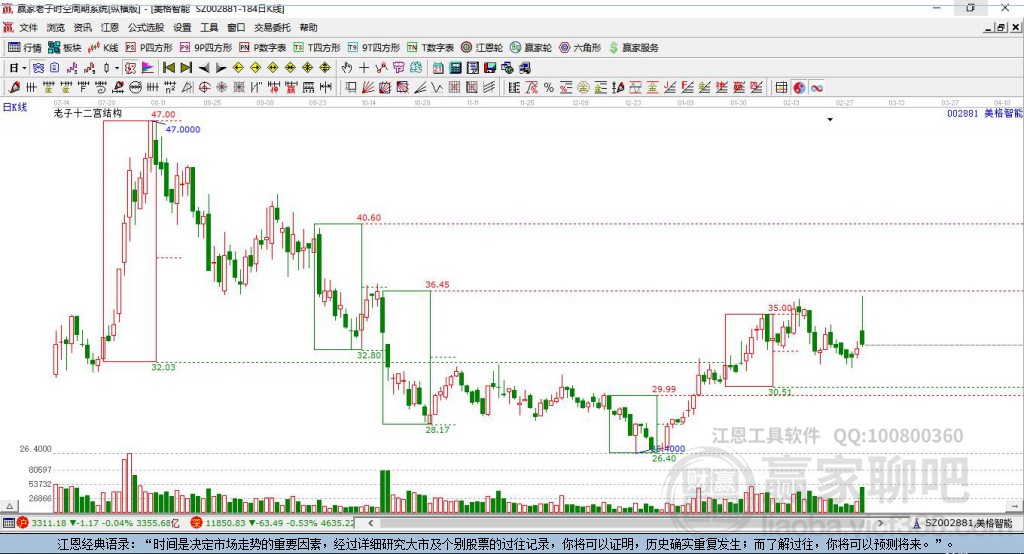Open the 文件 menu
This screenshot has height=554, width=1024.
(x=28, y=27)
